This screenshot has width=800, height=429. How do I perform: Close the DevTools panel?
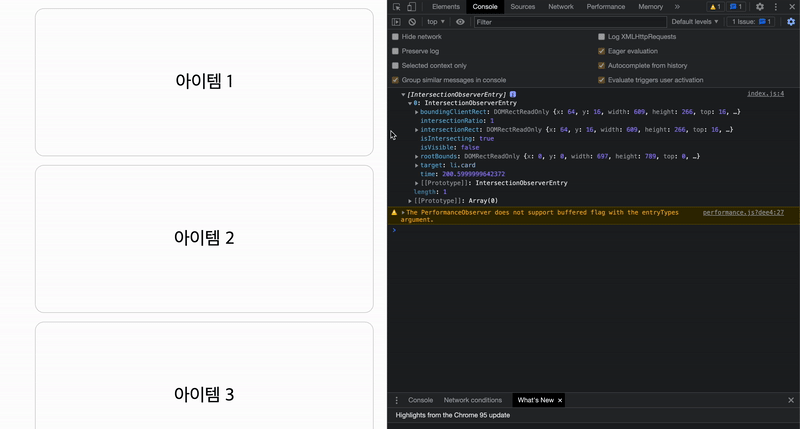point(791,7)
